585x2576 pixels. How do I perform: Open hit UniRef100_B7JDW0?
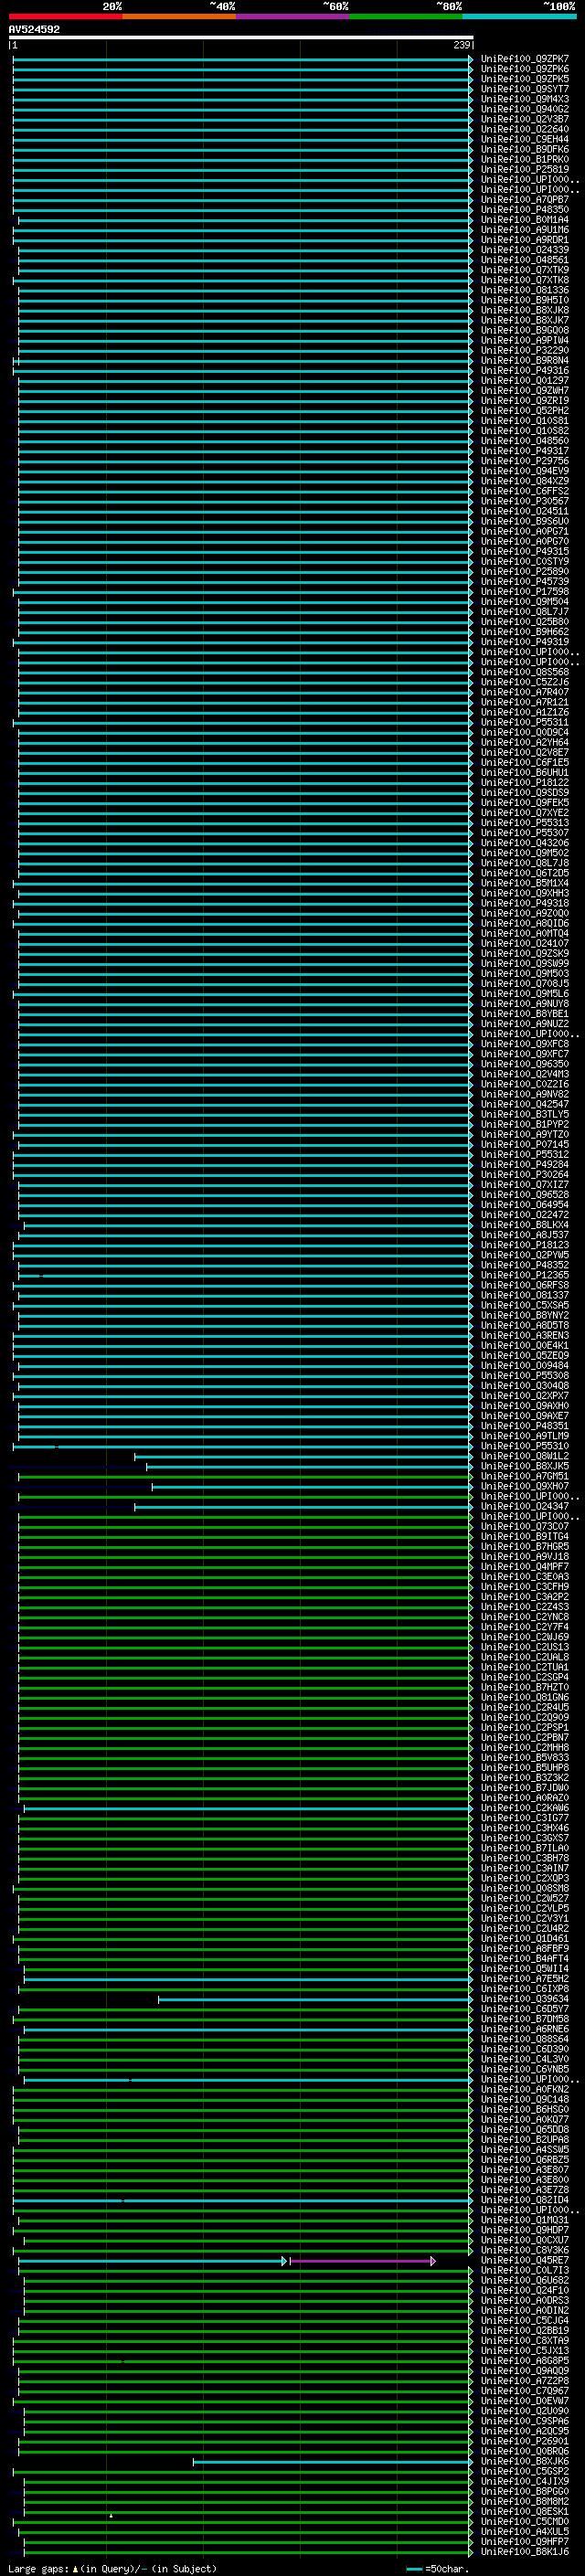coord(525,1788)
